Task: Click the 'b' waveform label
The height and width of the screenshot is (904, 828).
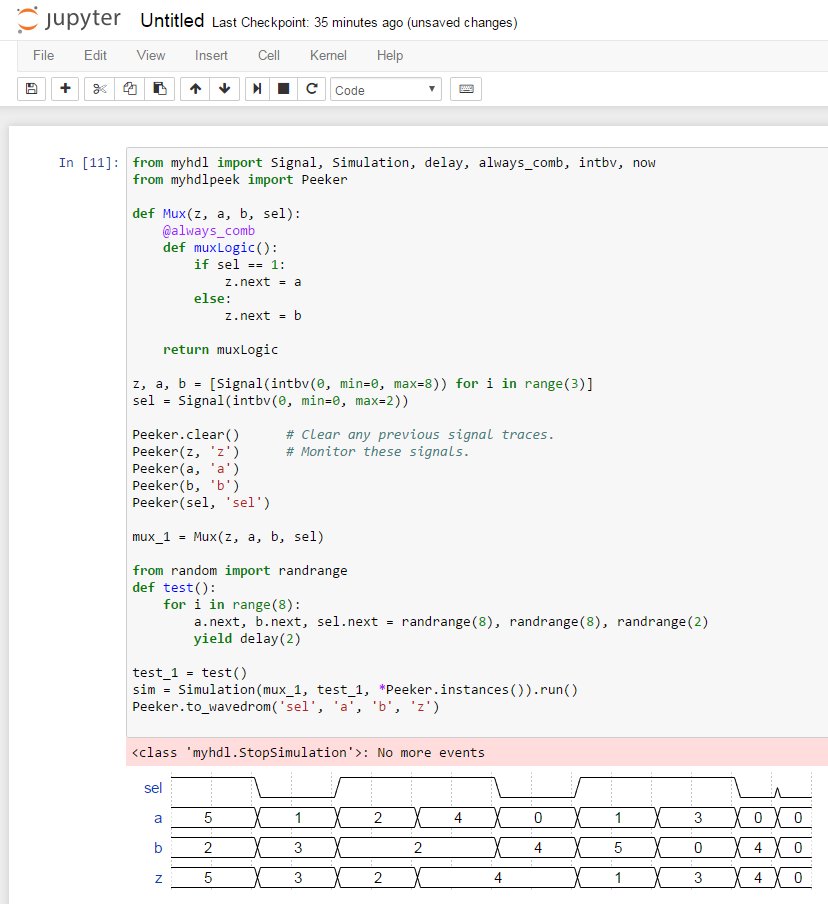Action: click(x=158, y=848)
